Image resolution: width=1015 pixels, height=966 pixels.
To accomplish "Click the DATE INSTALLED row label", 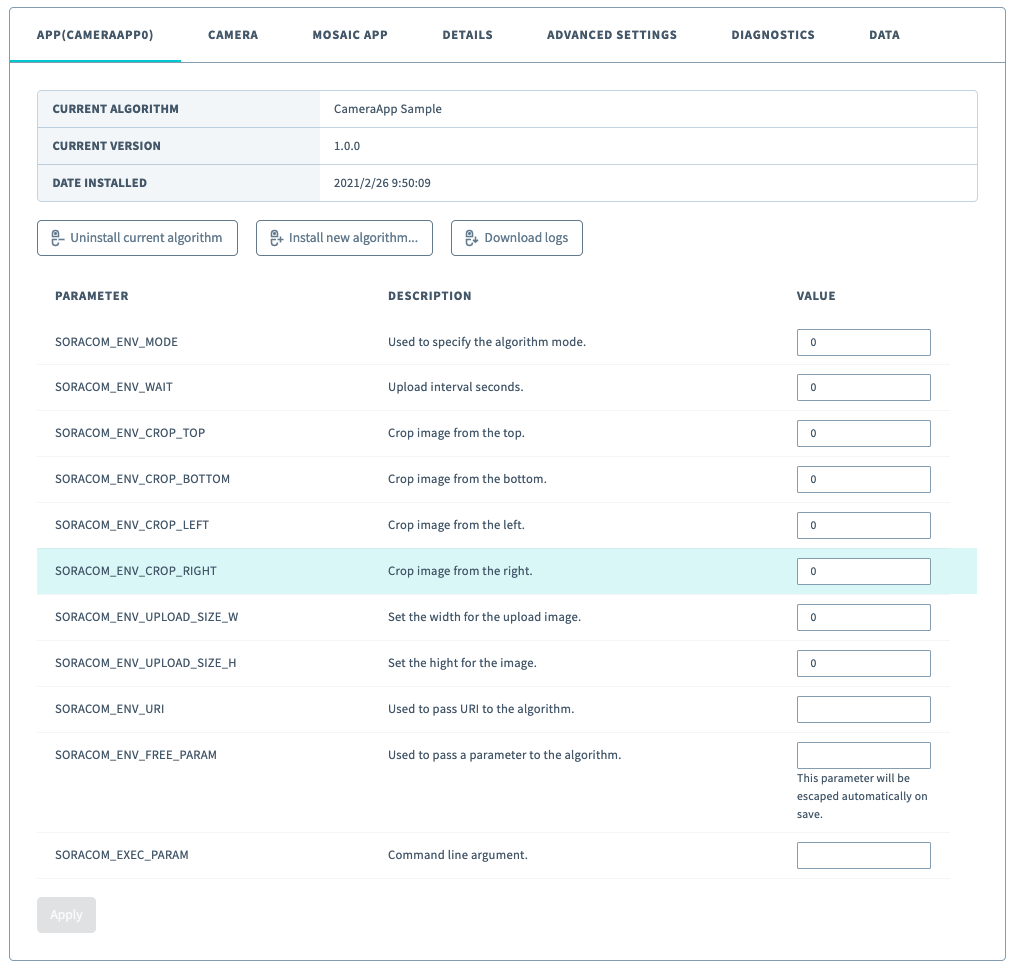I will 99,183.
